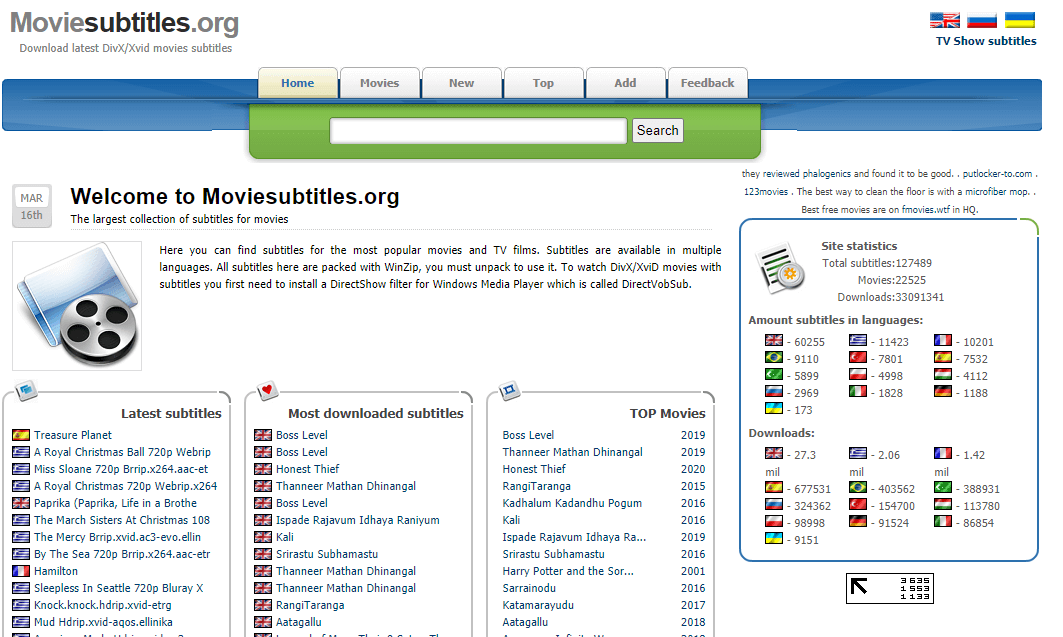Click the film reel folder image
The image size is (1063, 637).
tap(77, 306)
